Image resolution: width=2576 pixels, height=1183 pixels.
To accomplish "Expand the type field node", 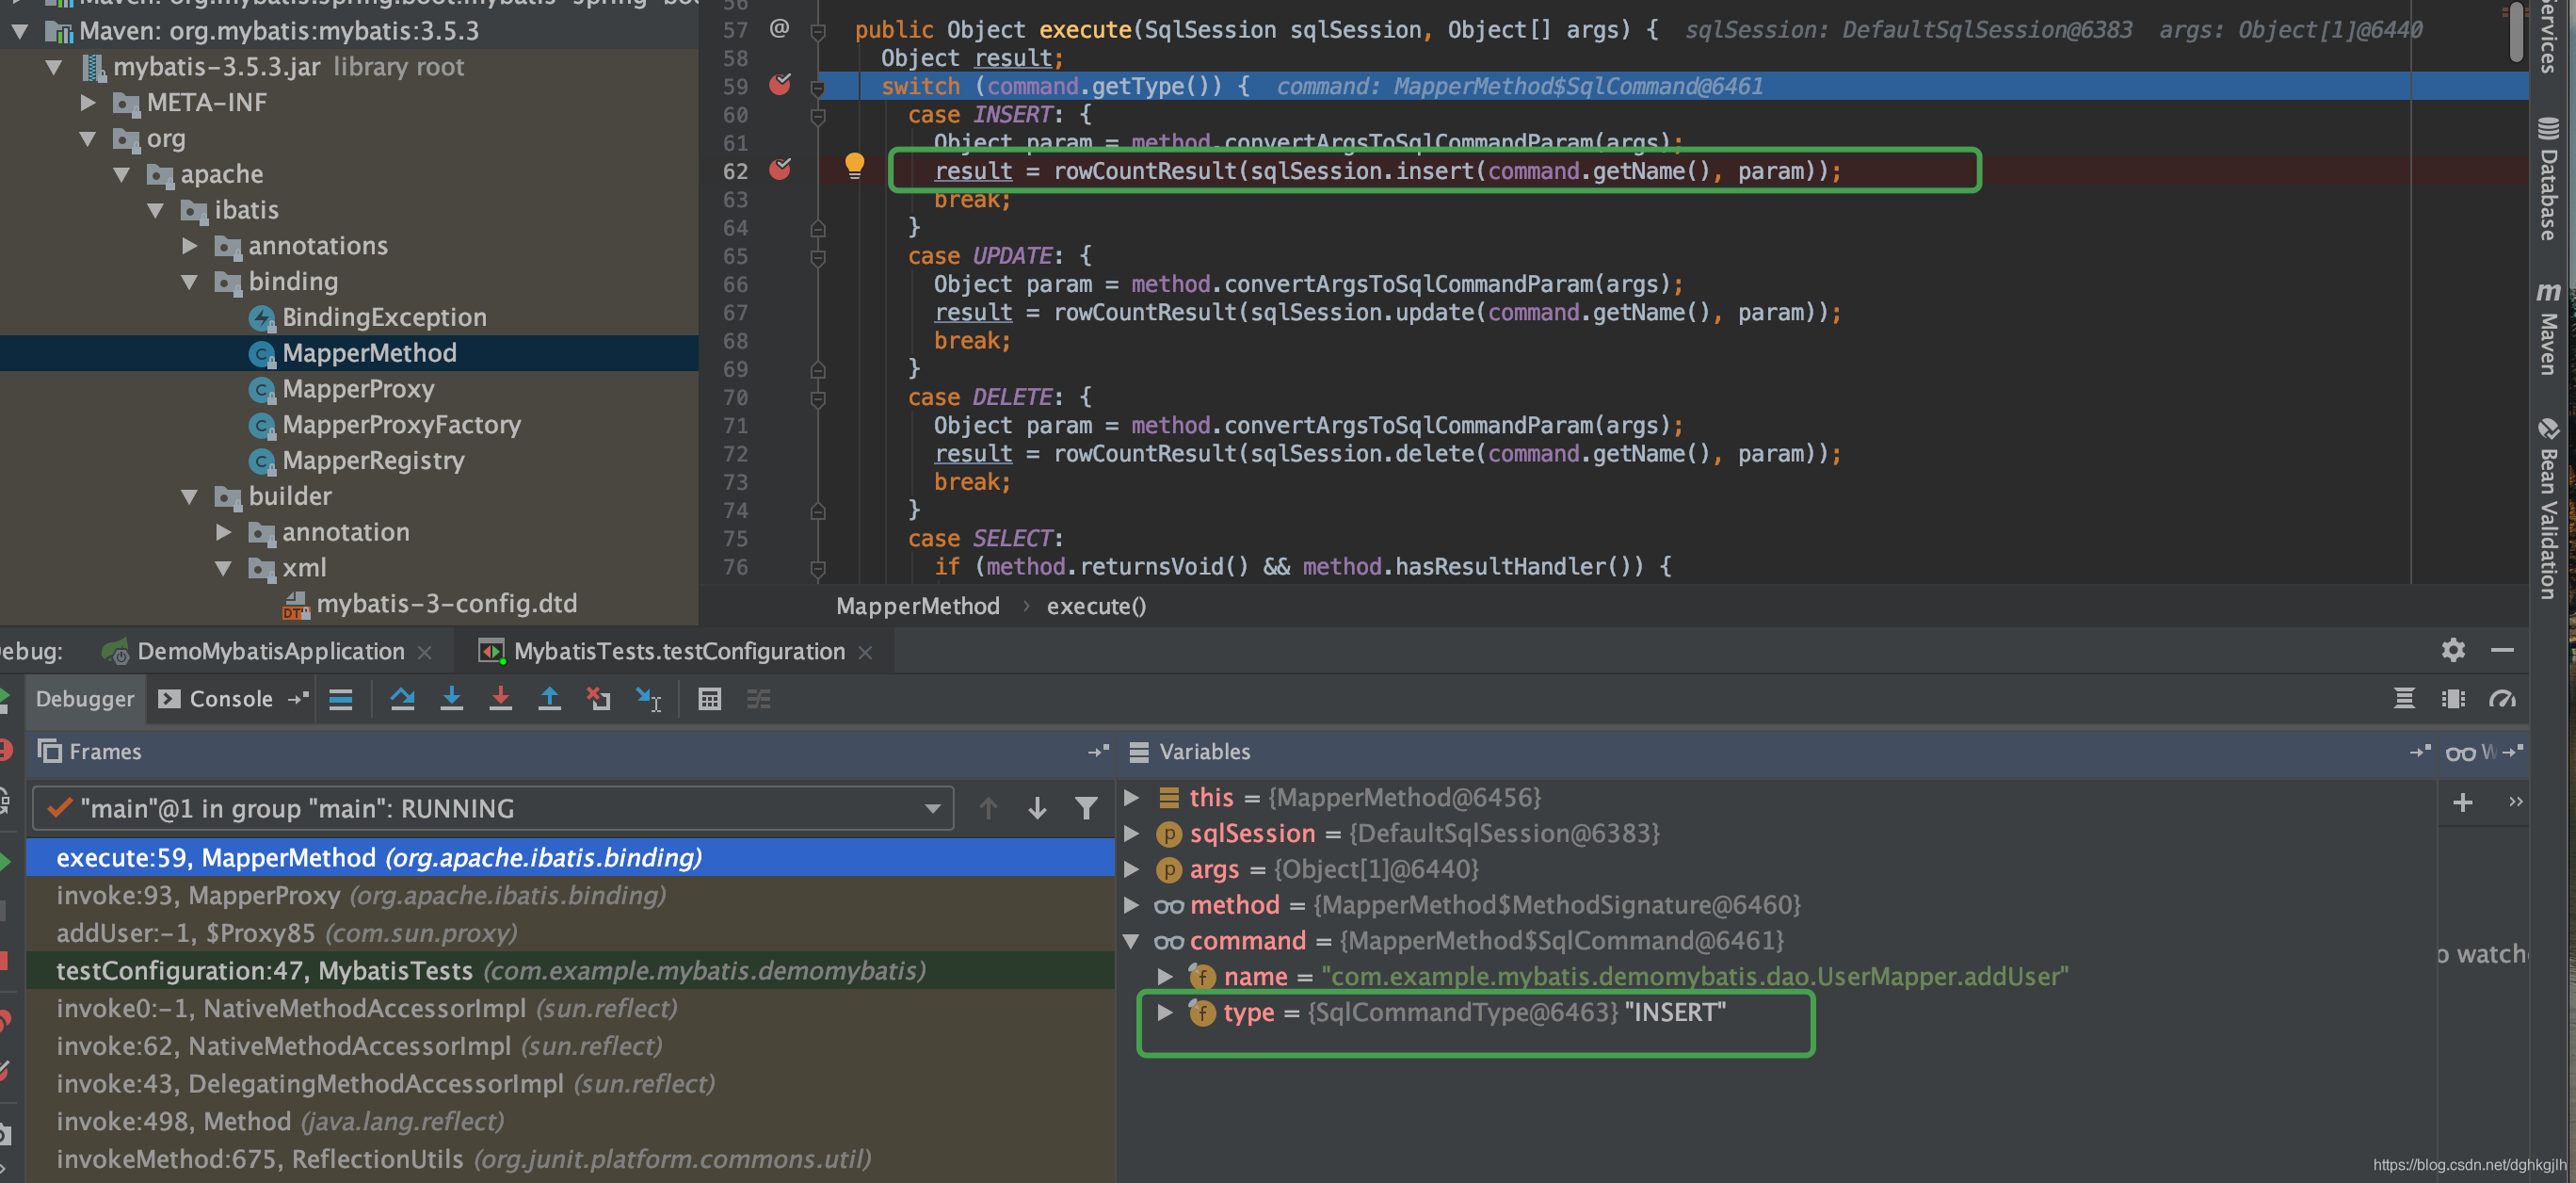I will tap(1164, 1012).
